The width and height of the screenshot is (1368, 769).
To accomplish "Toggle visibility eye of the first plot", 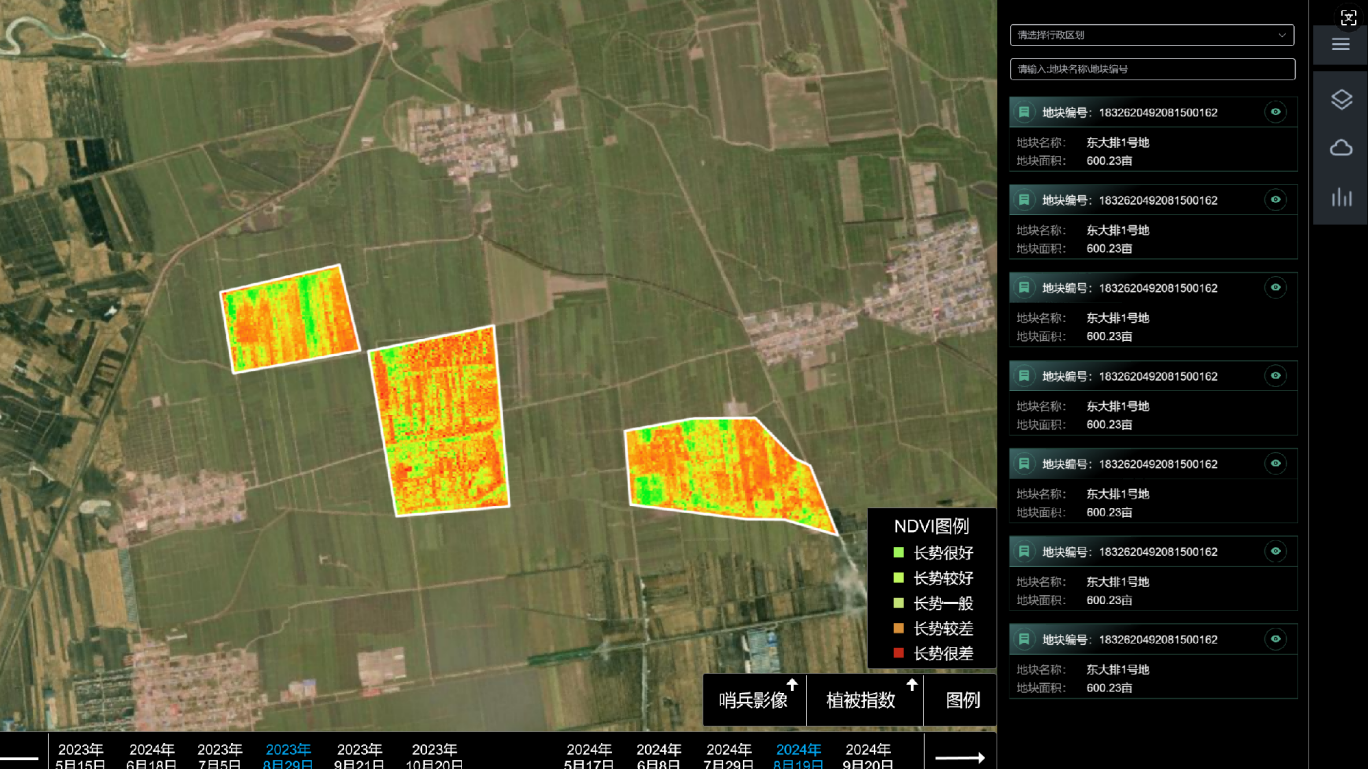I will [x=1275, y=112].
